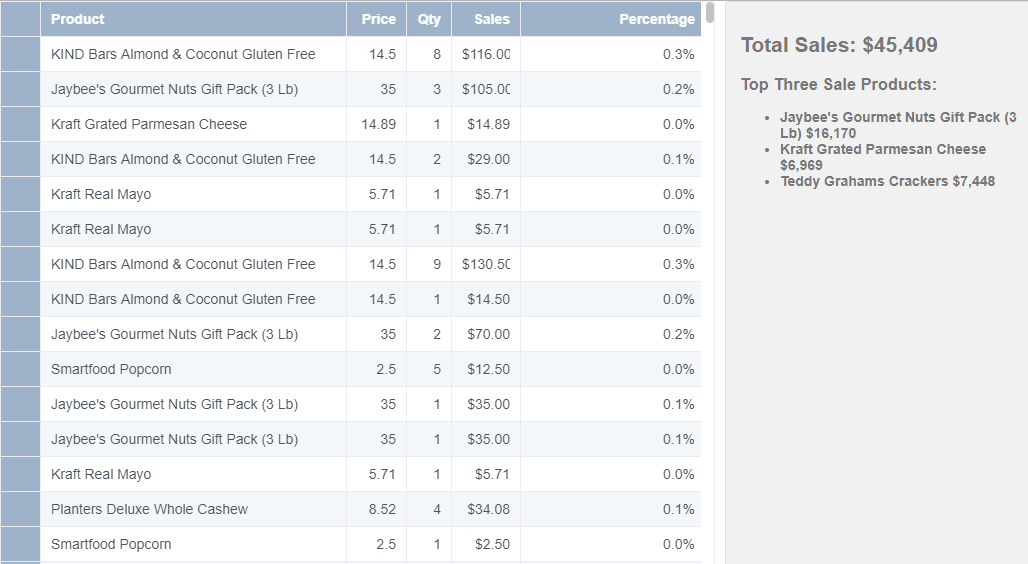Click the $12.50 sales cell
This screenshot has width=1028, height=564.
point(486,369)
